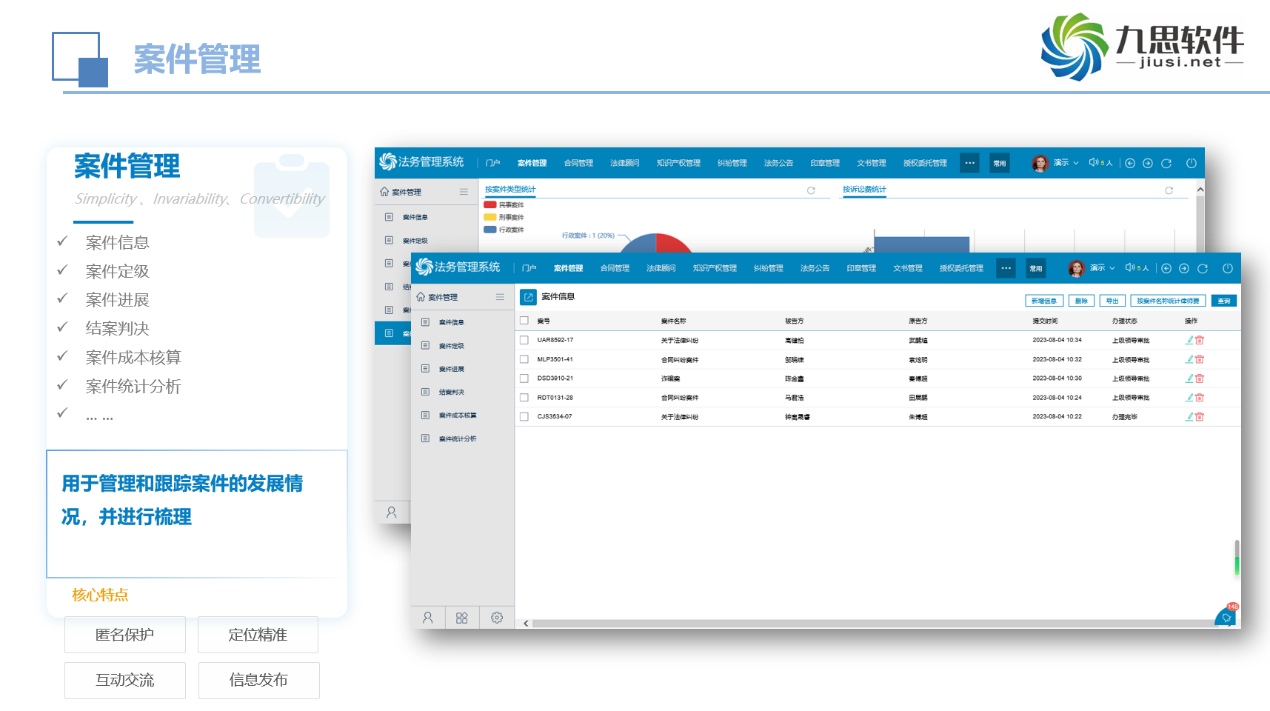Open the more menu (···) in front navigation bar
1270x711 pixels.
pos(1005,268)
